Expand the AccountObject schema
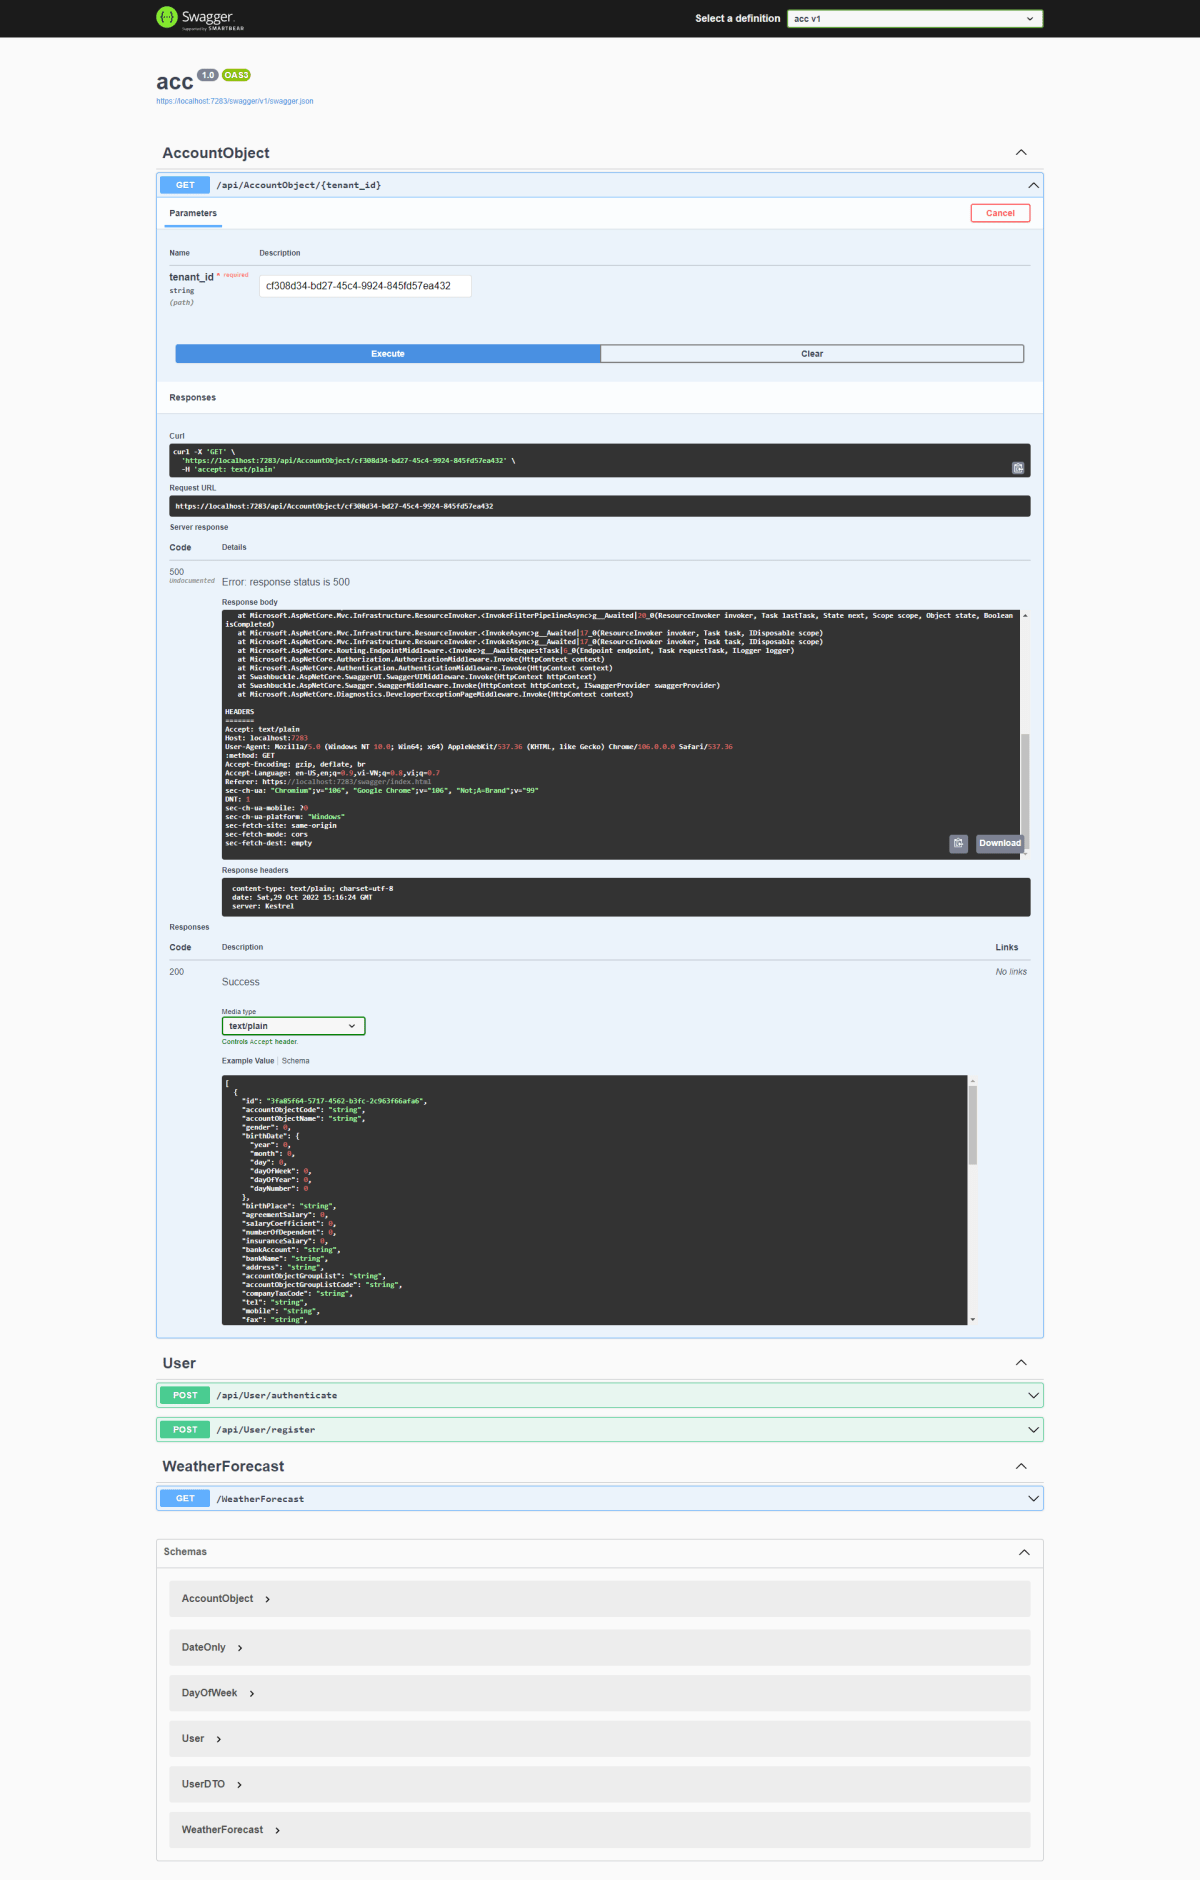The width and height of the screenshot is (1200, 1880). pyautogui.click(x=226, y=1599)
